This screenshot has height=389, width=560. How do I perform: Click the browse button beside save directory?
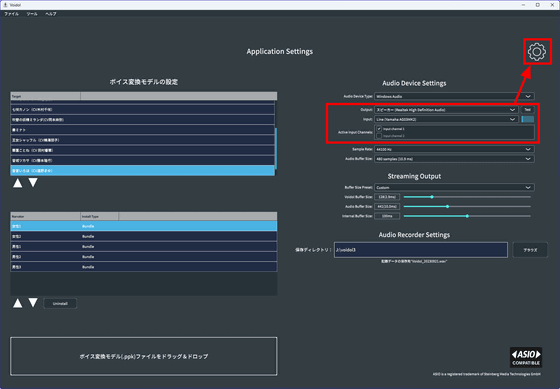(530, 250)
